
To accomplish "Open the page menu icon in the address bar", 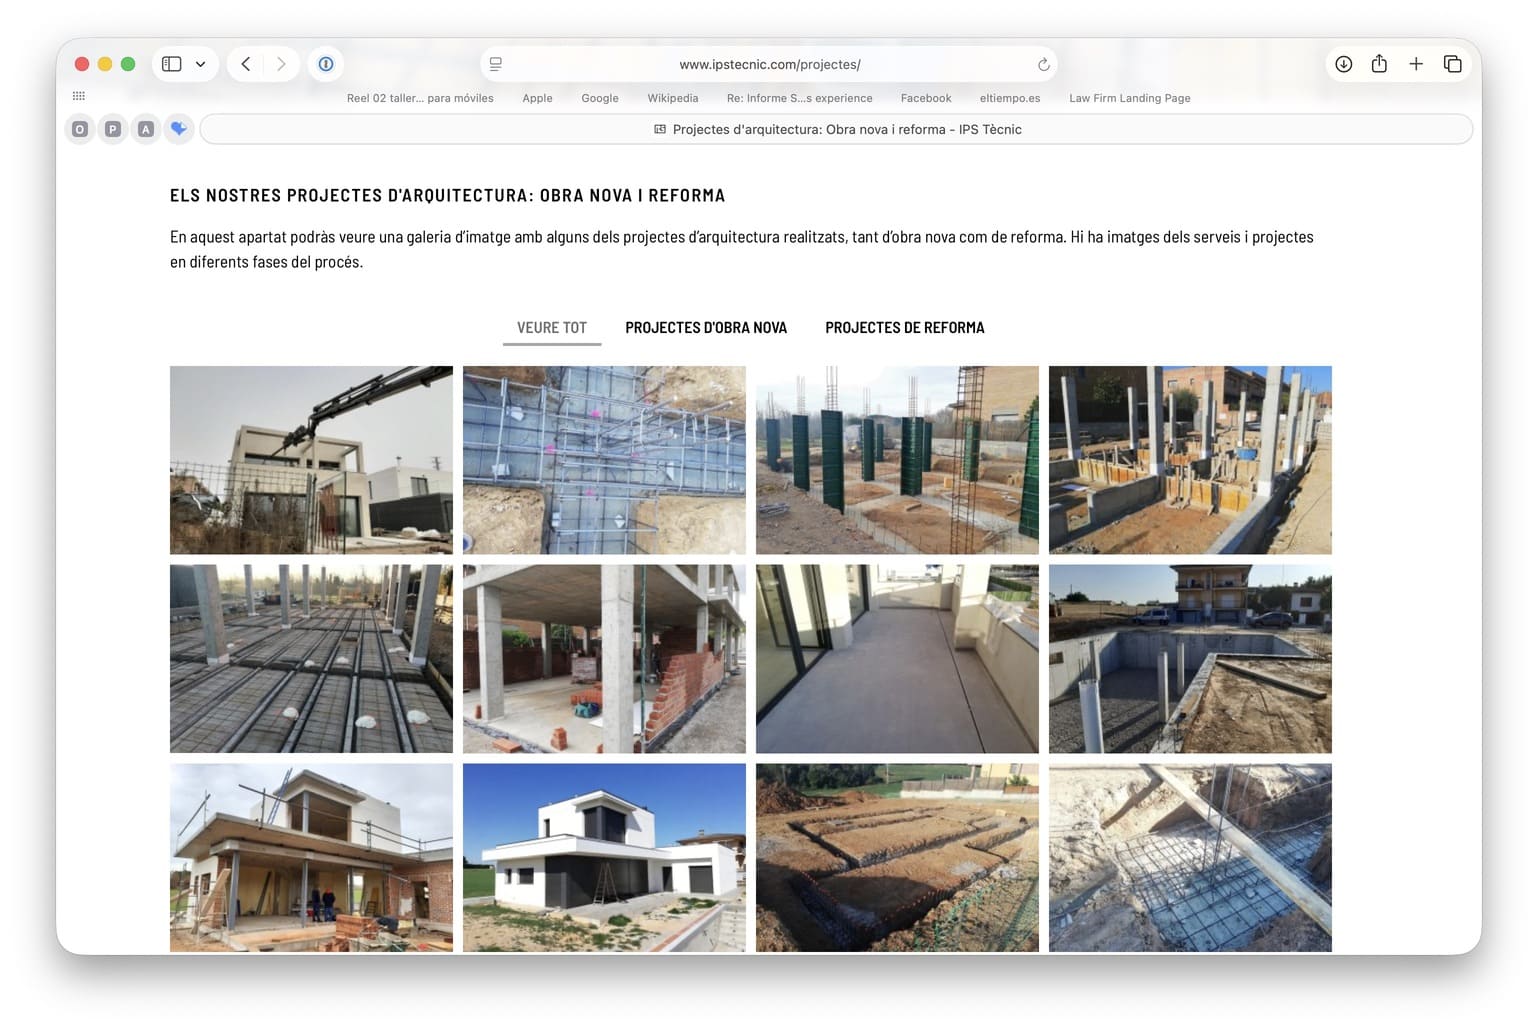I will 495,64.
